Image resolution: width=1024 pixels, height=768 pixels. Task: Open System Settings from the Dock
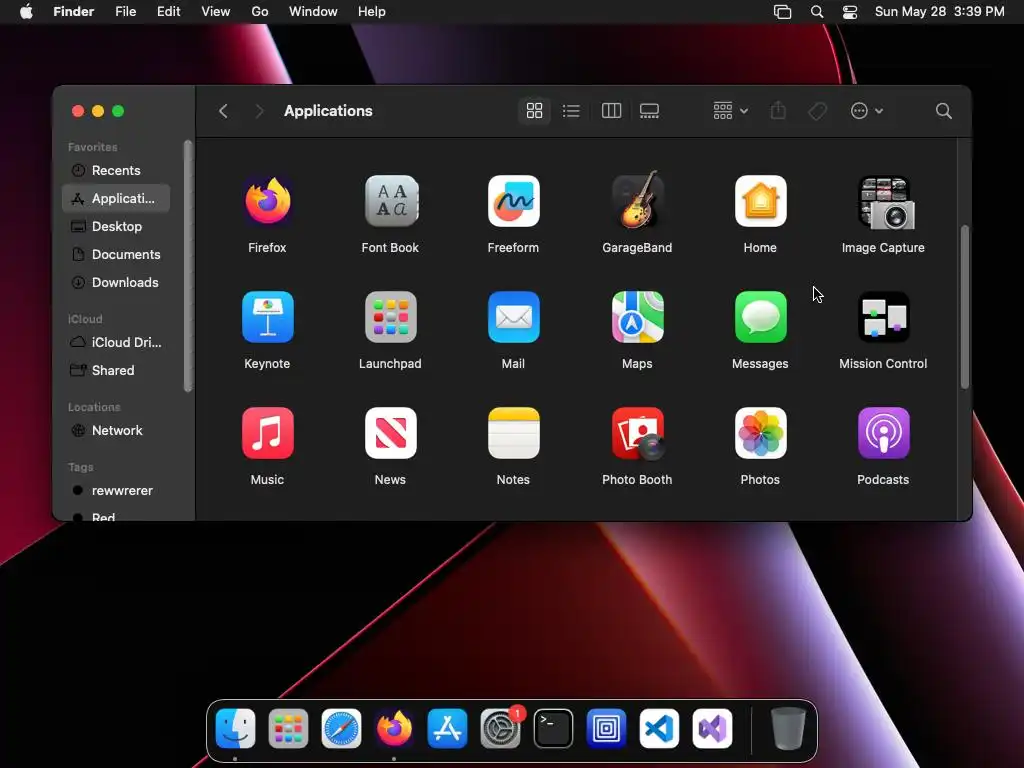pyautogui.click(x=501, y=728)
